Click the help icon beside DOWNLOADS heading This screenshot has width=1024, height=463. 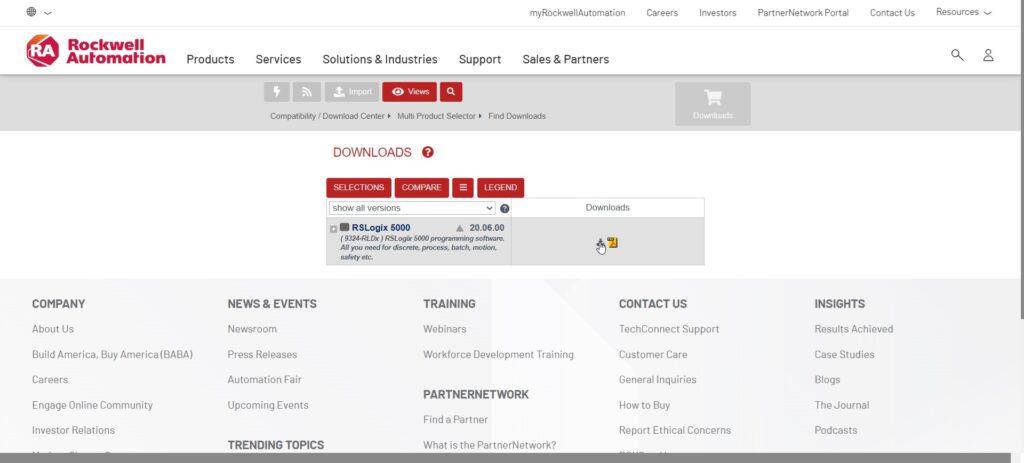[428, 153]
